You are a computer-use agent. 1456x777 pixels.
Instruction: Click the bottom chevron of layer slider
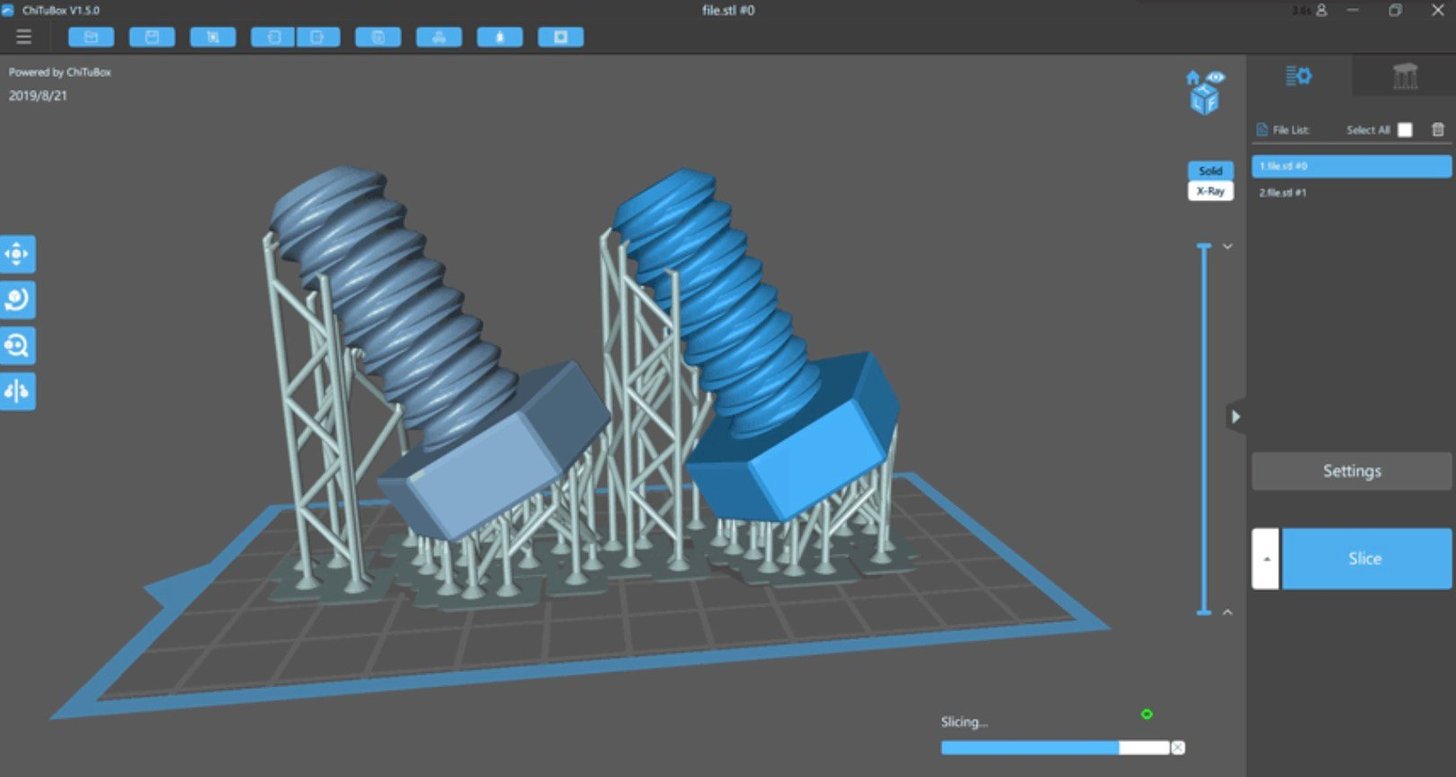tap(1228, 612)
